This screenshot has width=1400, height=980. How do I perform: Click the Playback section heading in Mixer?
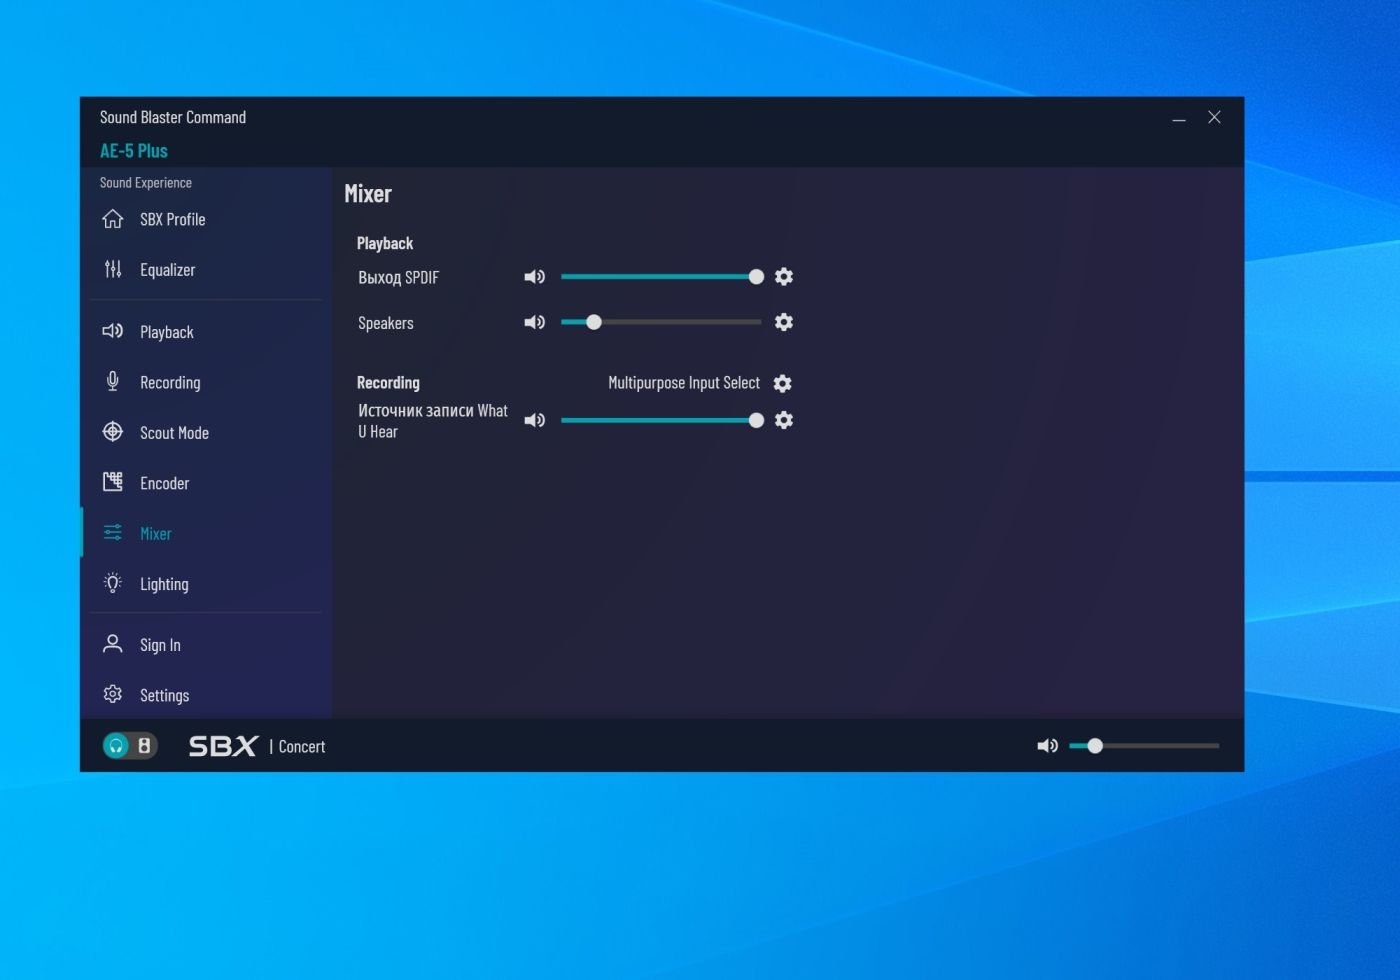coord(385,243)
